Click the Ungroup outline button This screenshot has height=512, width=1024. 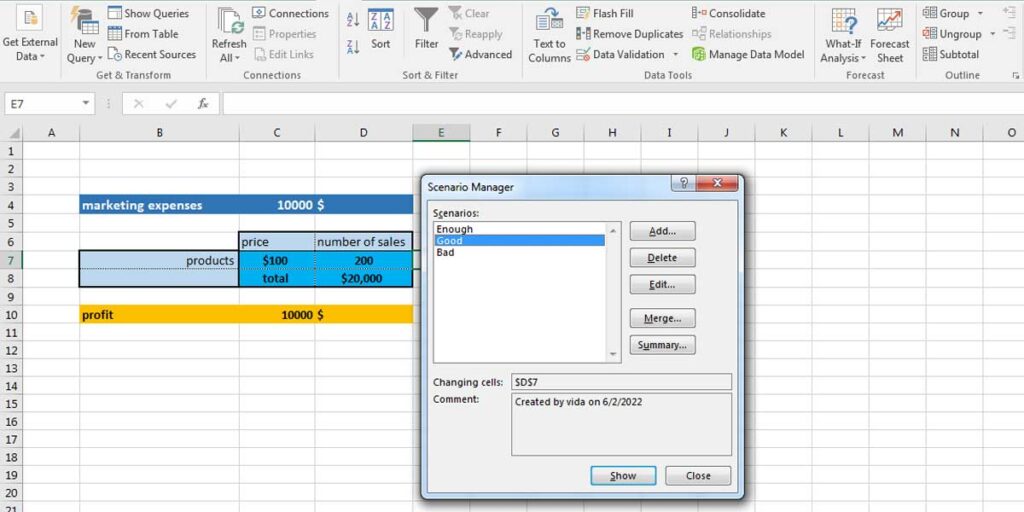[952, 34]
